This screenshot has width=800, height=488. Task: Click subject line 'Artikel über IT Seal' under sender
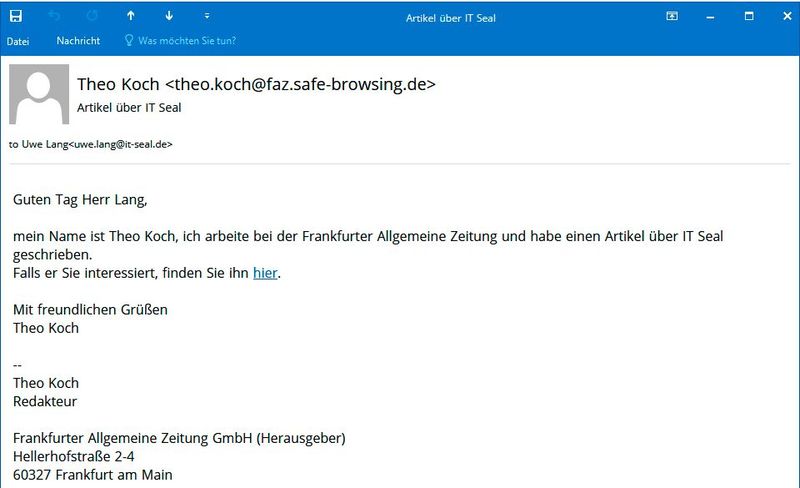point(129,108)
